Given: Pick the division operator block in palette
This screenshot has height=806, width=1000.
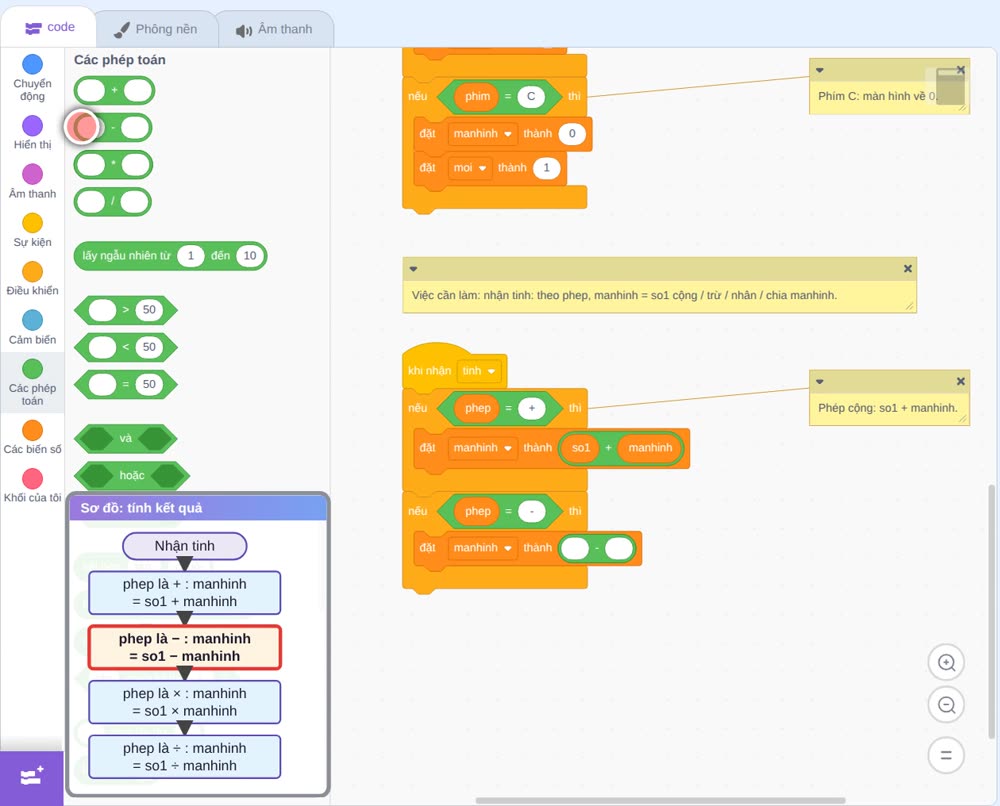Looking at the screenshot, I should (x=113, y=202).
